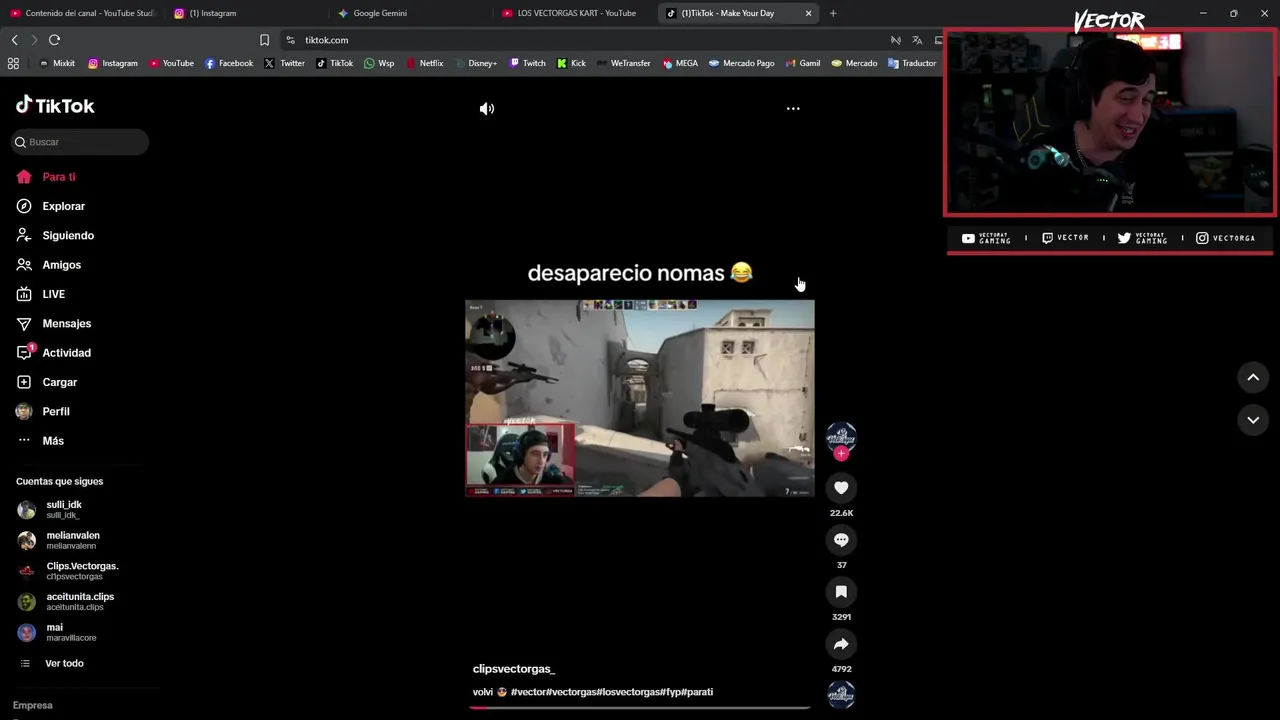Click the video player area
Image resolution: width=1280 pixels, height=720 pixels.
point(640,398)
